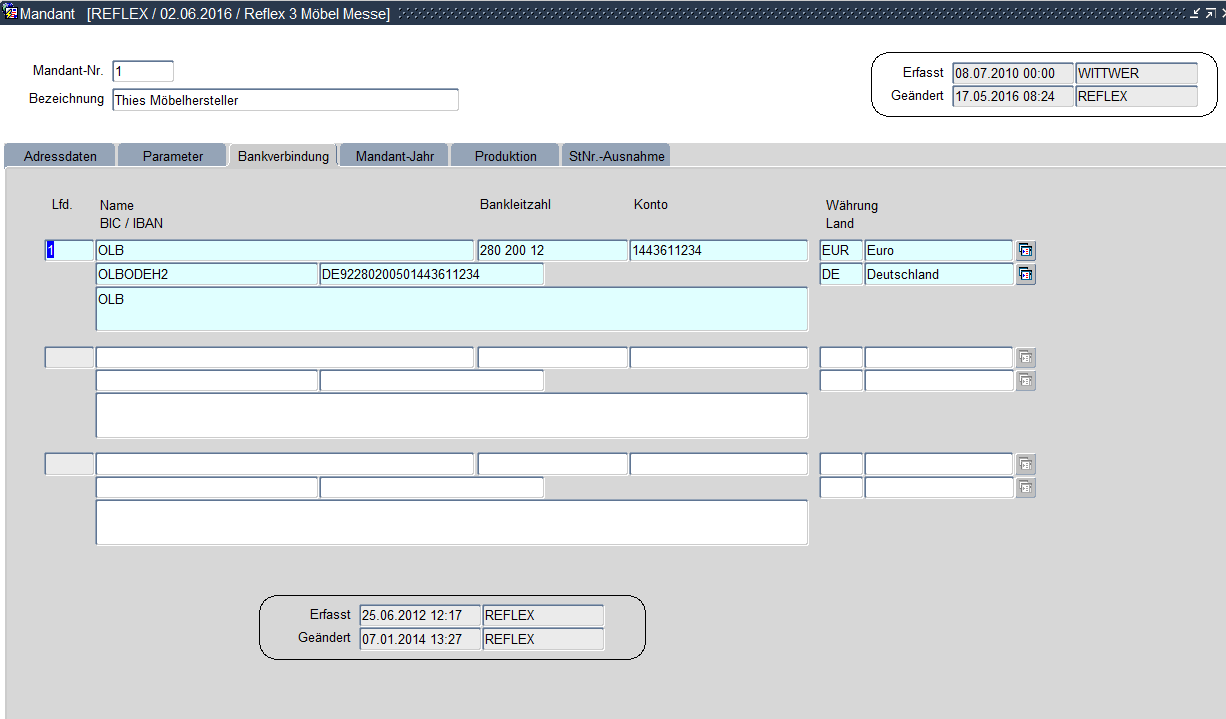Image resolution: width=1226 pixels, height=719 pixels.
Task: Open country lookup icon in second bank row
Action: tap(1025, 381)
